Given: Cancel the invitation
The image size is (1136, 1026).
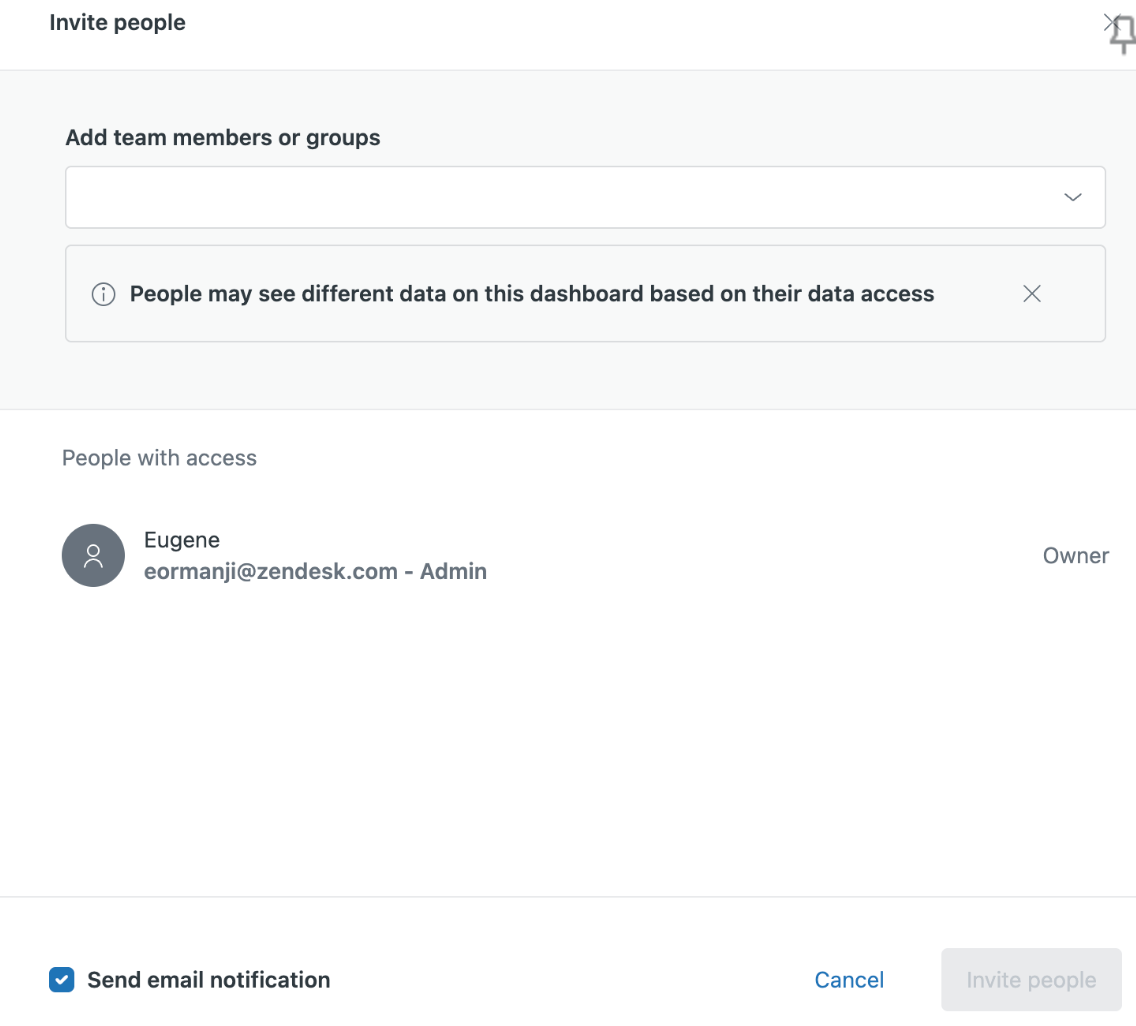Looking at the screenshot, I should (849, 980).
